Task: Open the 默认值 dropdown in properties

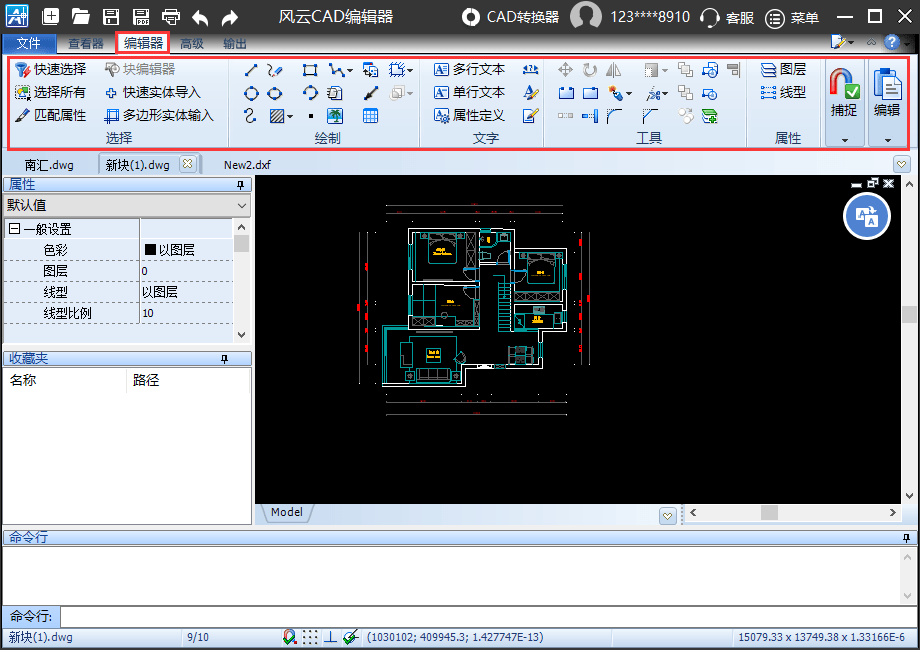Action: coord(241,205)
